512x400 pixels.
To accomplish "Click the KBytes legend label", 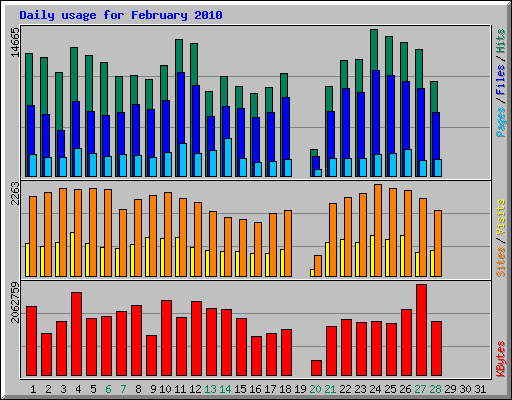I will click(501, 359).
